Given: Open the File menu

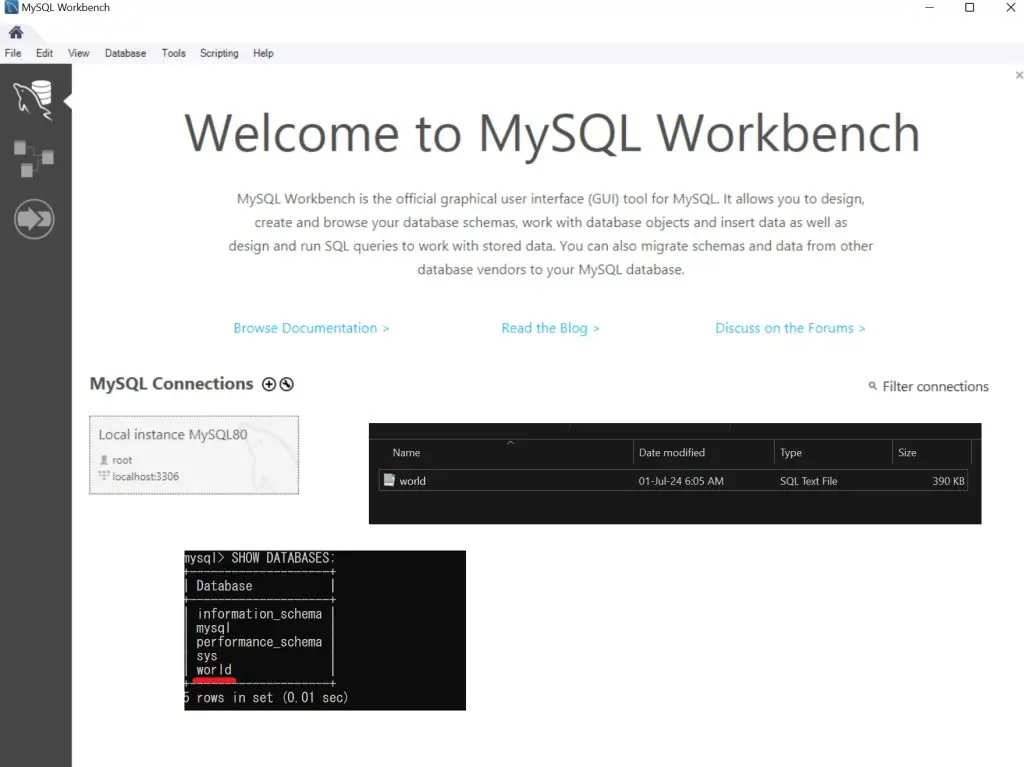Looking at the screenshot, I should coord(13,53).
